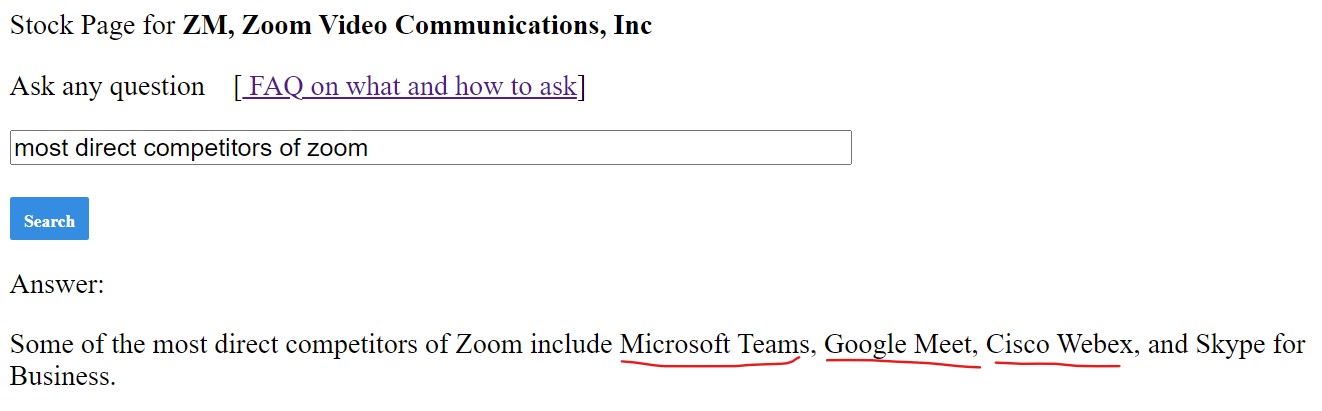Select the underlined 'Google Meet' text
Screen dimensions: 1322x411
point(898,345)
